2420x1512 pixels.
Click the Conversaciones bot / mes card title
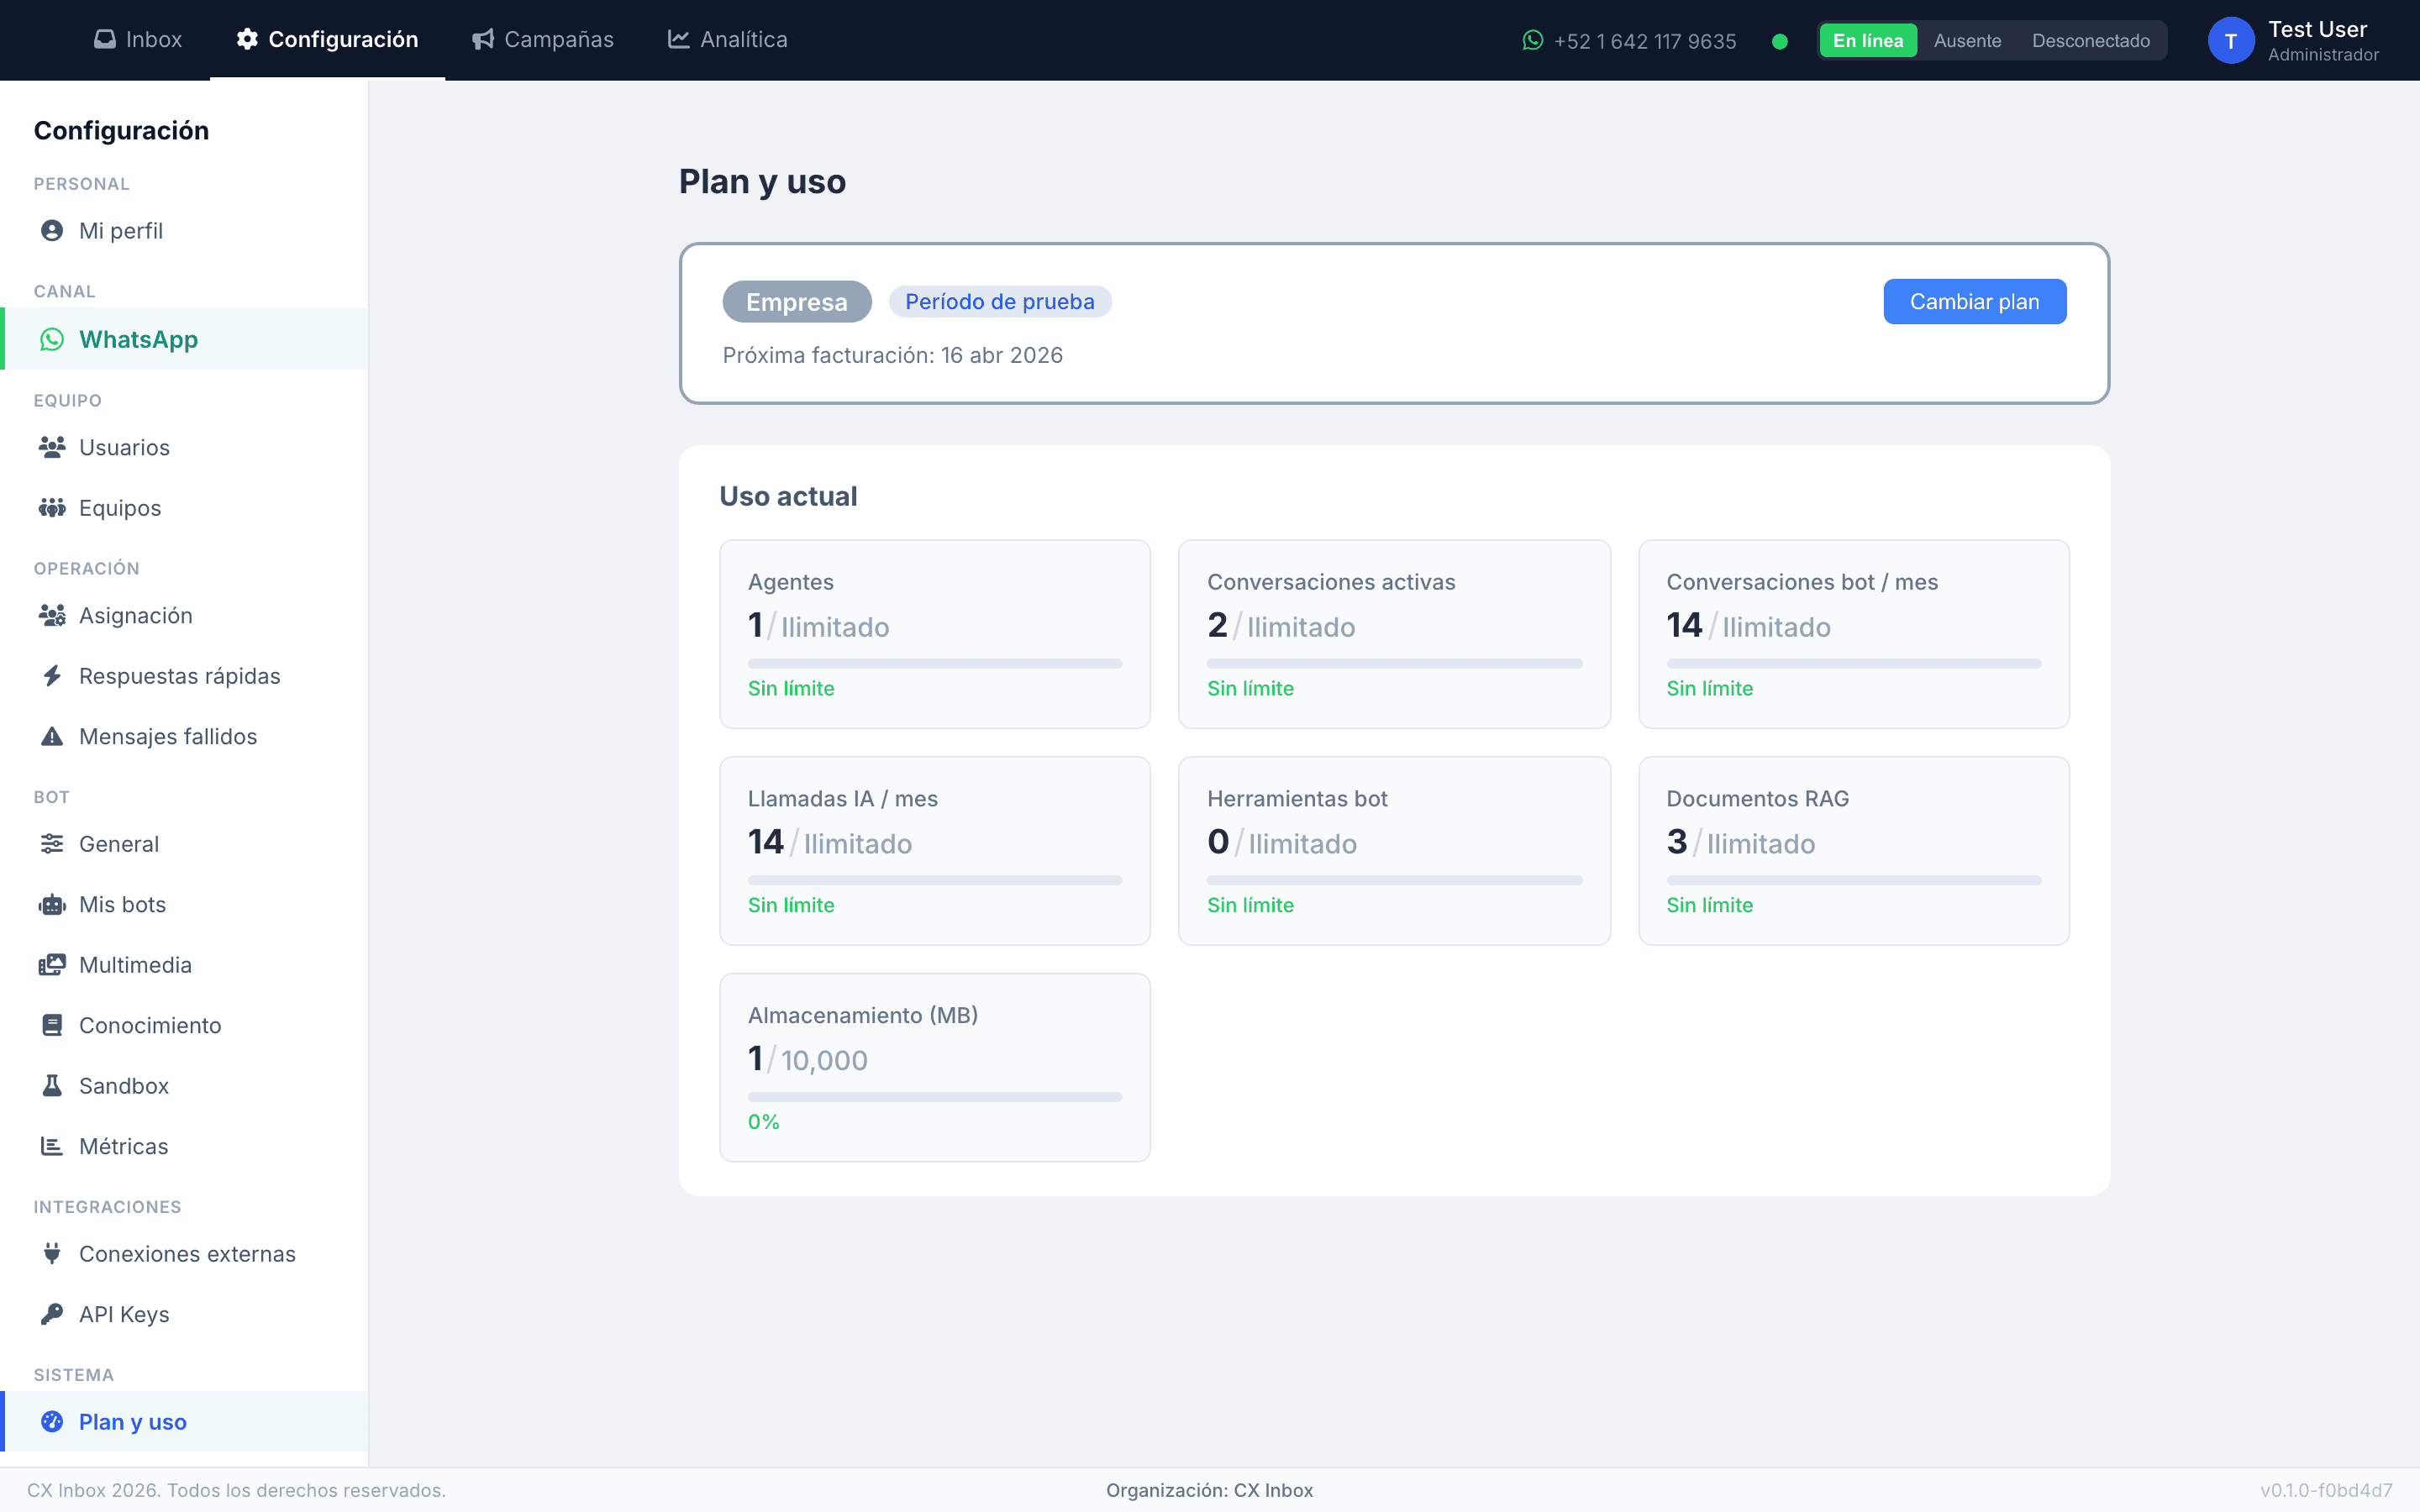(1802, 582)
